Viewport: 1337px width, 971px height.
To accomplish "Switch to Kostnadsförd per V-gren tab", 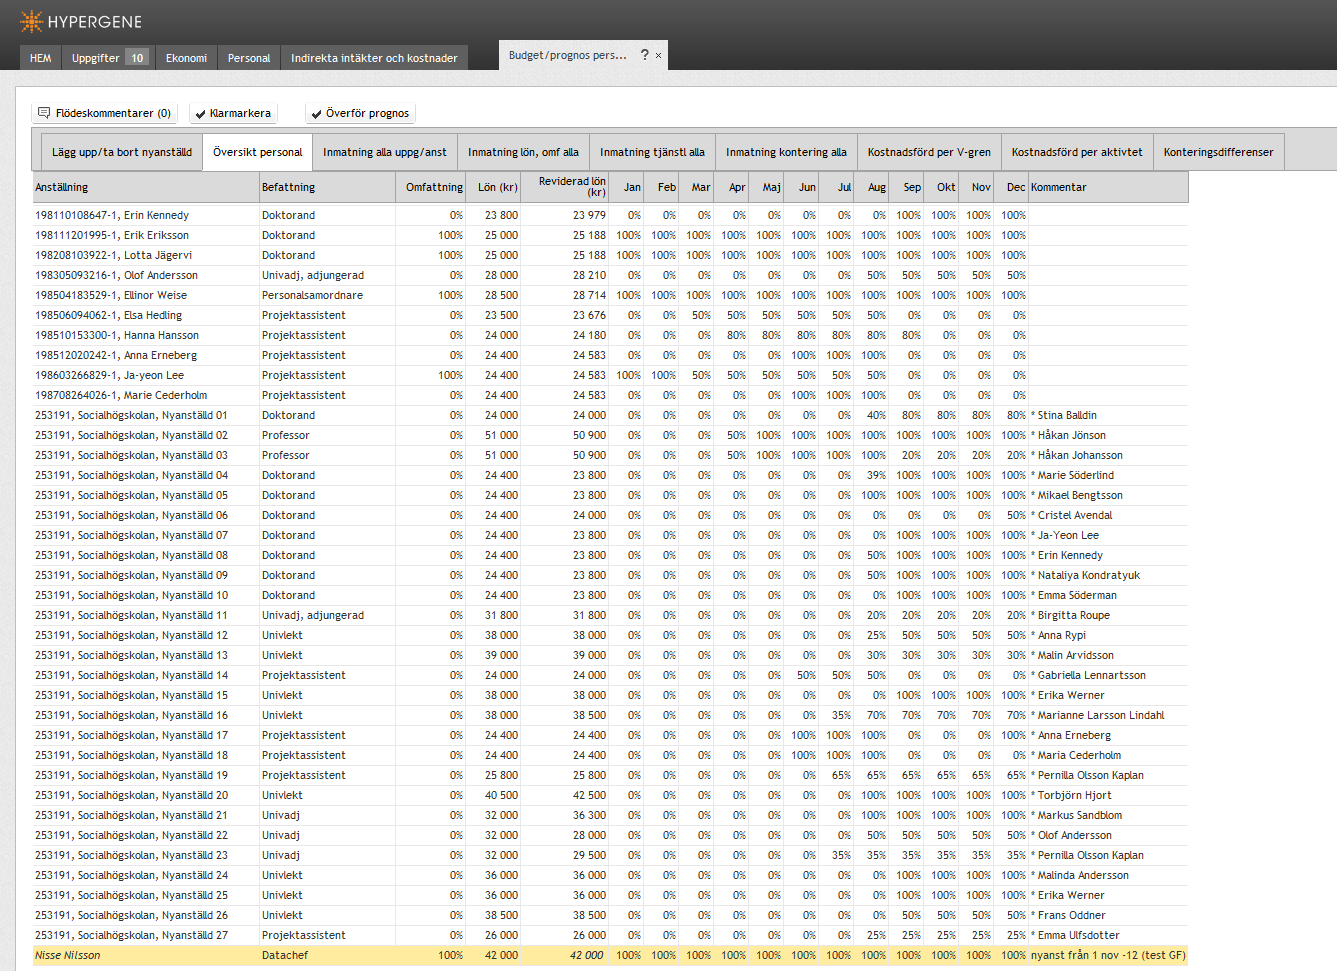I will point(929,152).
